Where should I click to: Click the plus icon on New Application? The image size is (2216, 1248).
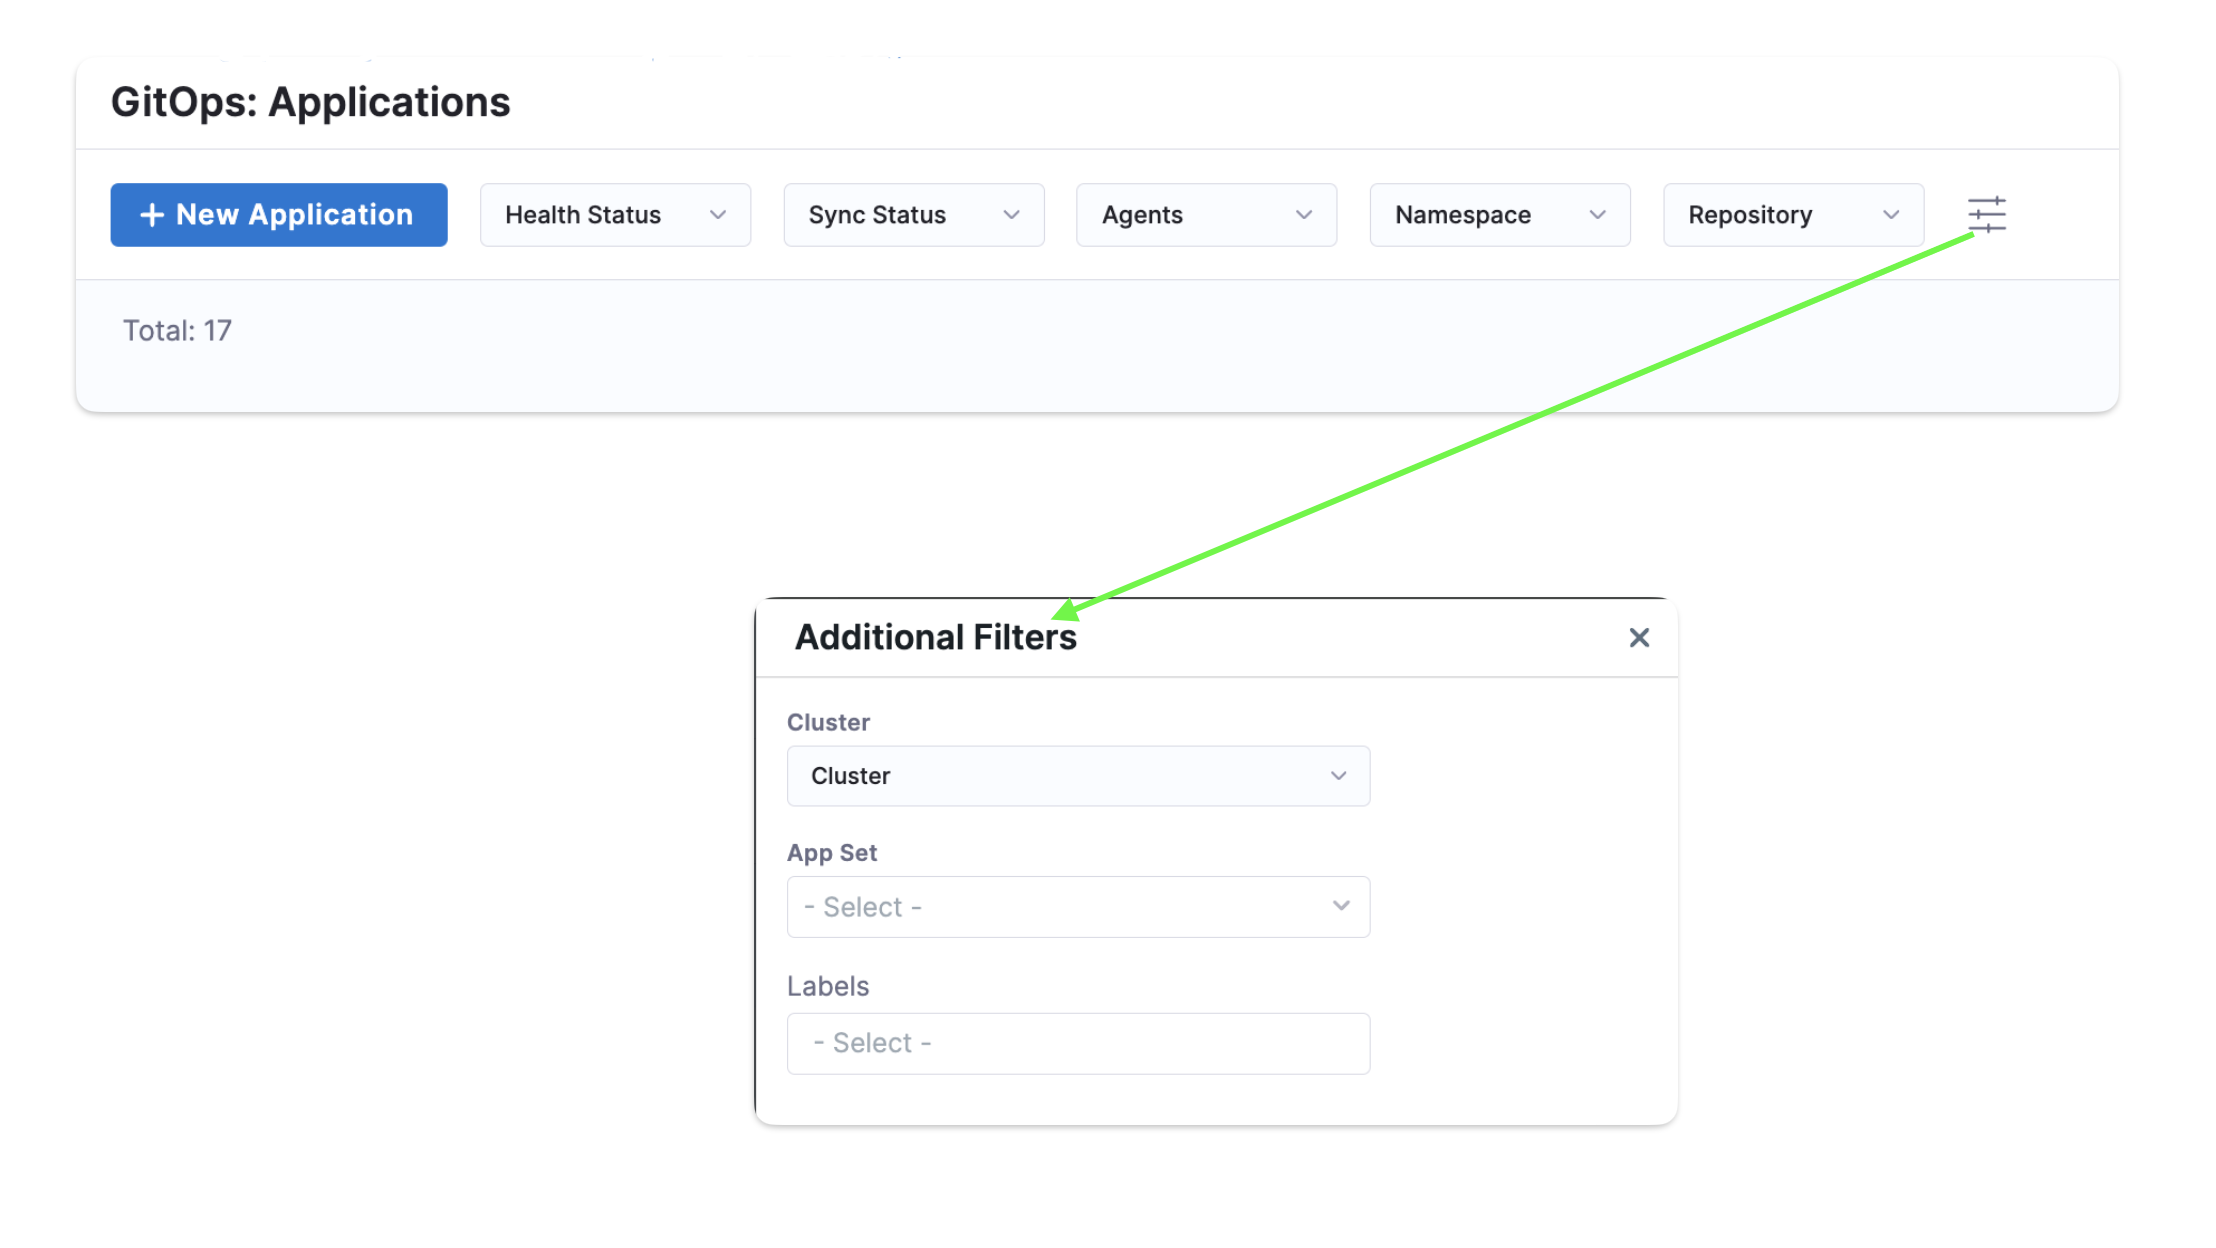pyautogui.click(x=151, y=214)
